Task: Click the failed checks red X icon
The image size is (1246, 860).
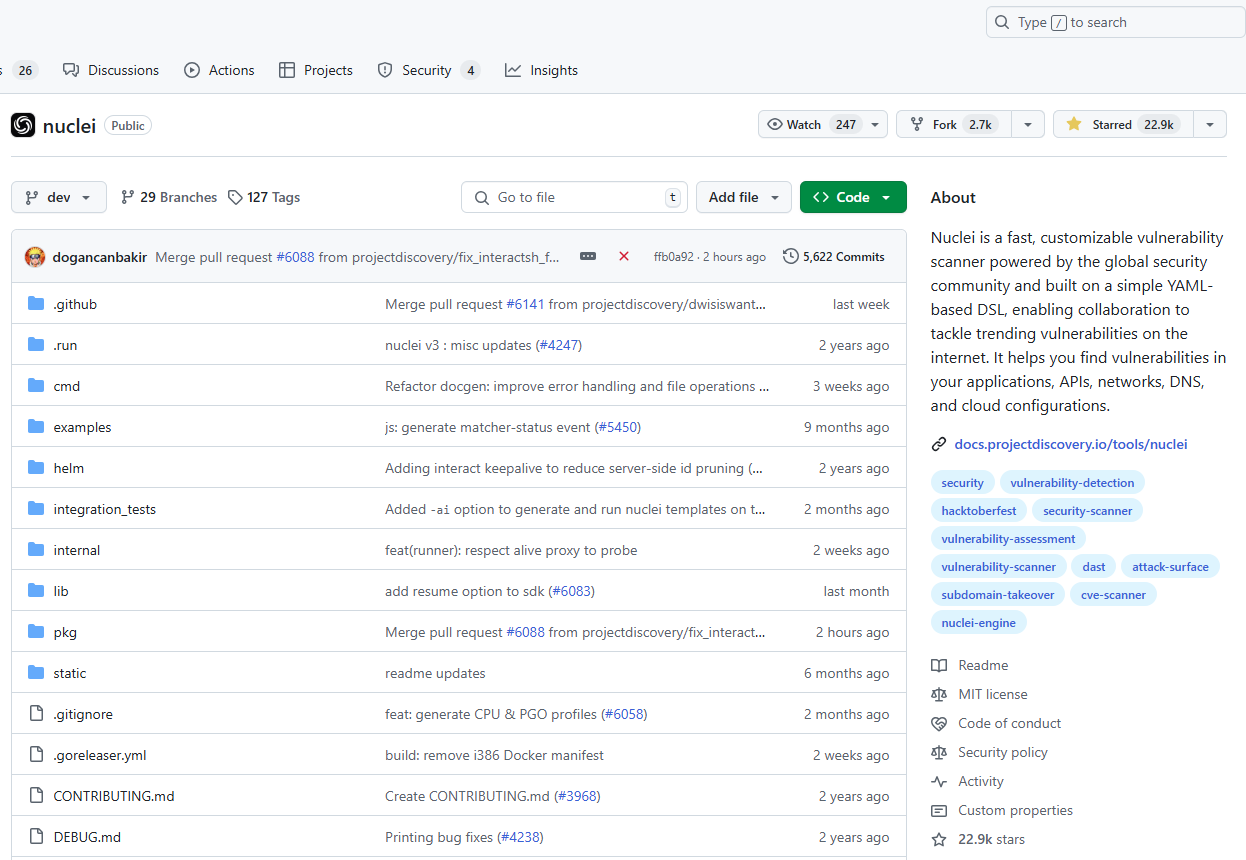Action: click(x=624, y=257)
